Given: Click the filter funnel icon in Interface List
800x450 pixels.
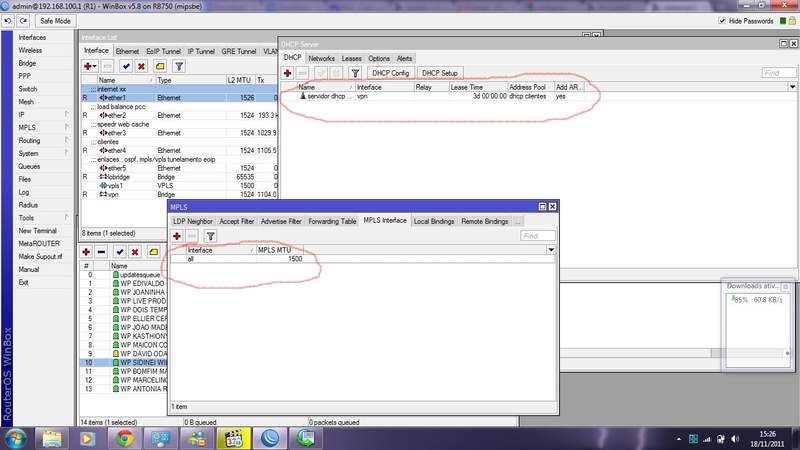Looking at the screenshot, I should click(179, 66).
